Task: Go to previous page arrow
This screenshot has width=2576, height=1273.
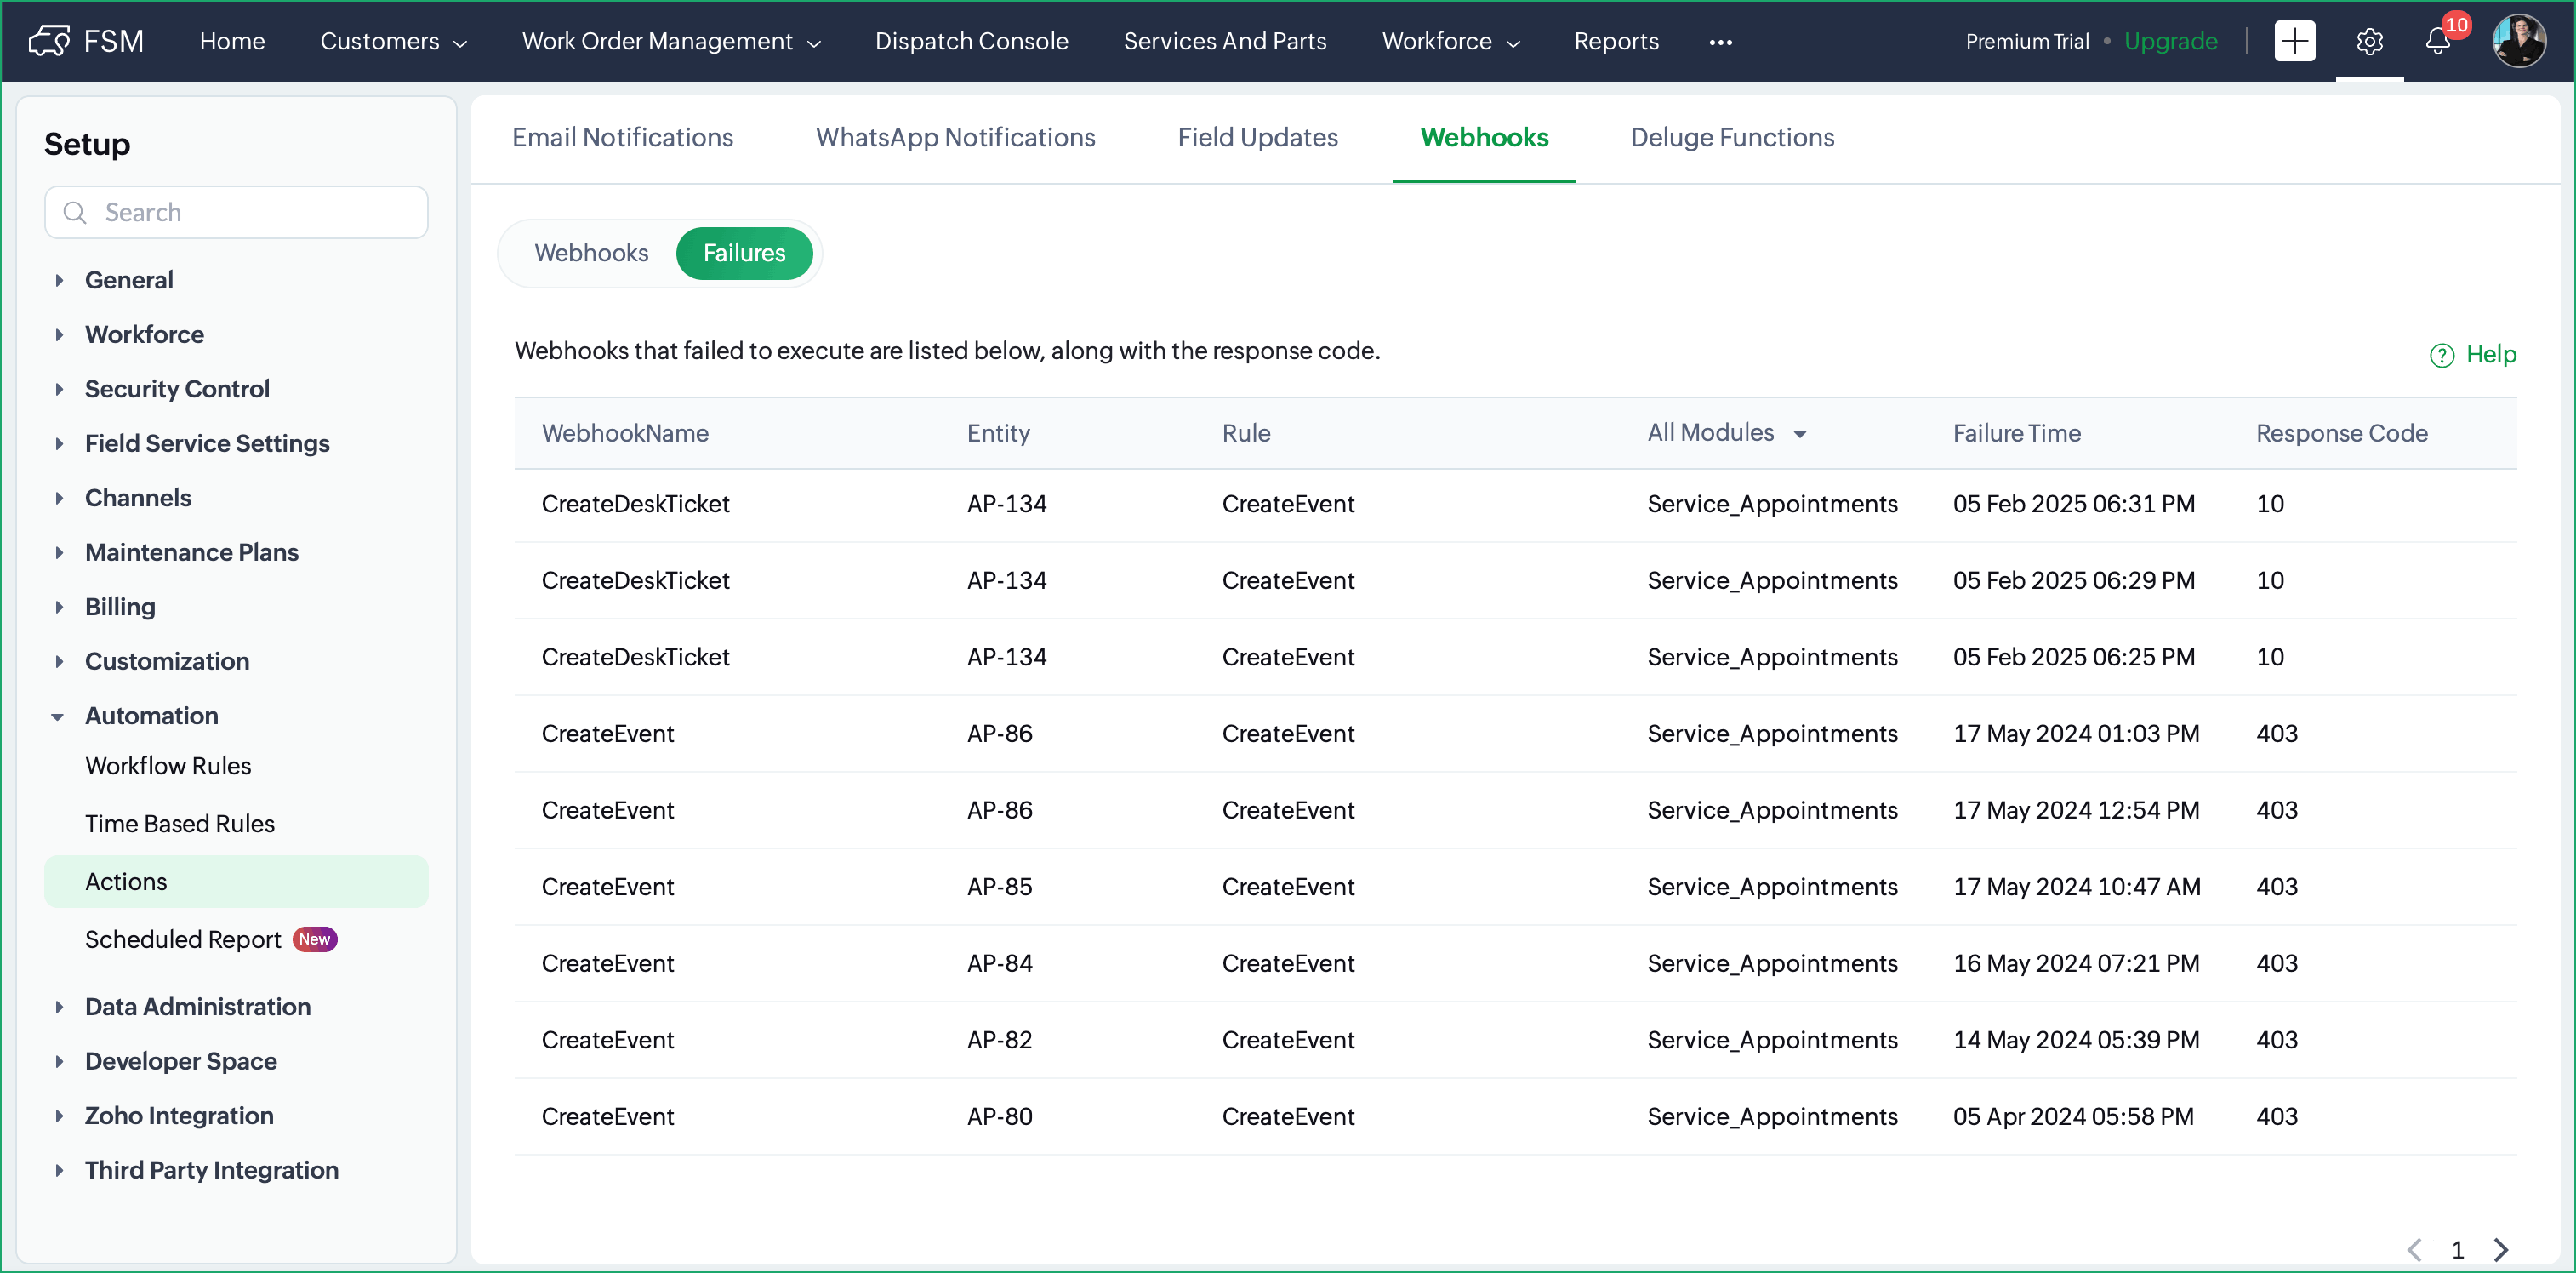Action: (x=2415, y=1249)
